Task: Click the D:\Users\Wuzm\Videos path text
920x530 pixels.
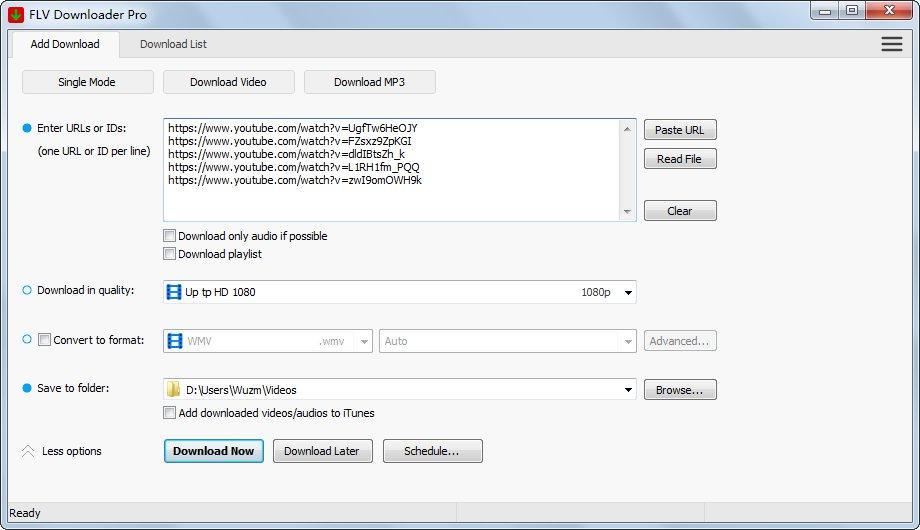Action: [x=241, y=390]
